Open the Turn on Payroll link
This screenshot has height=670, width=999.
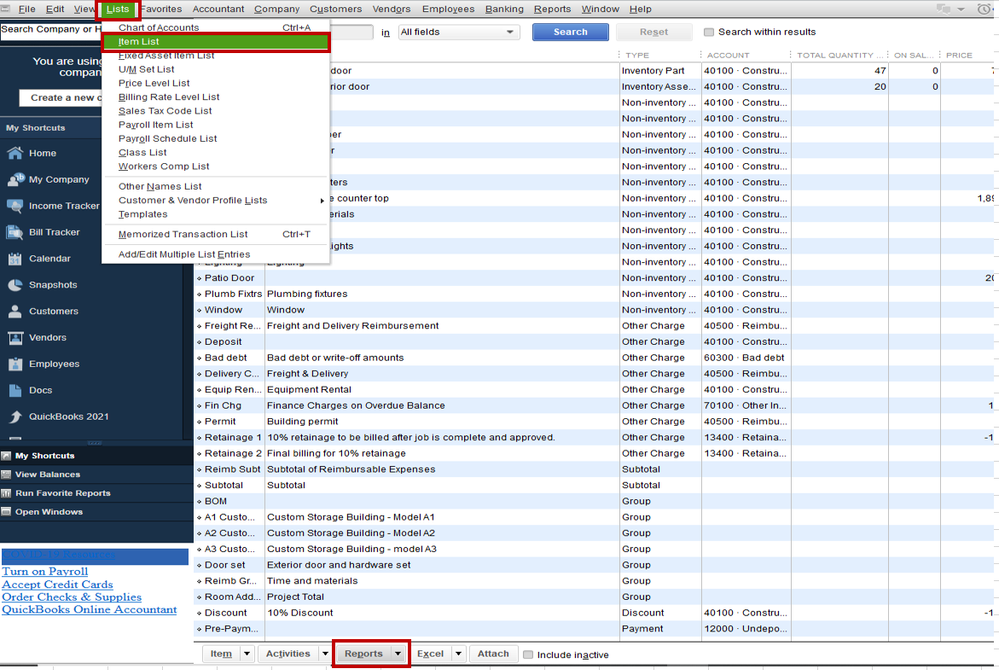pos(45,572)
